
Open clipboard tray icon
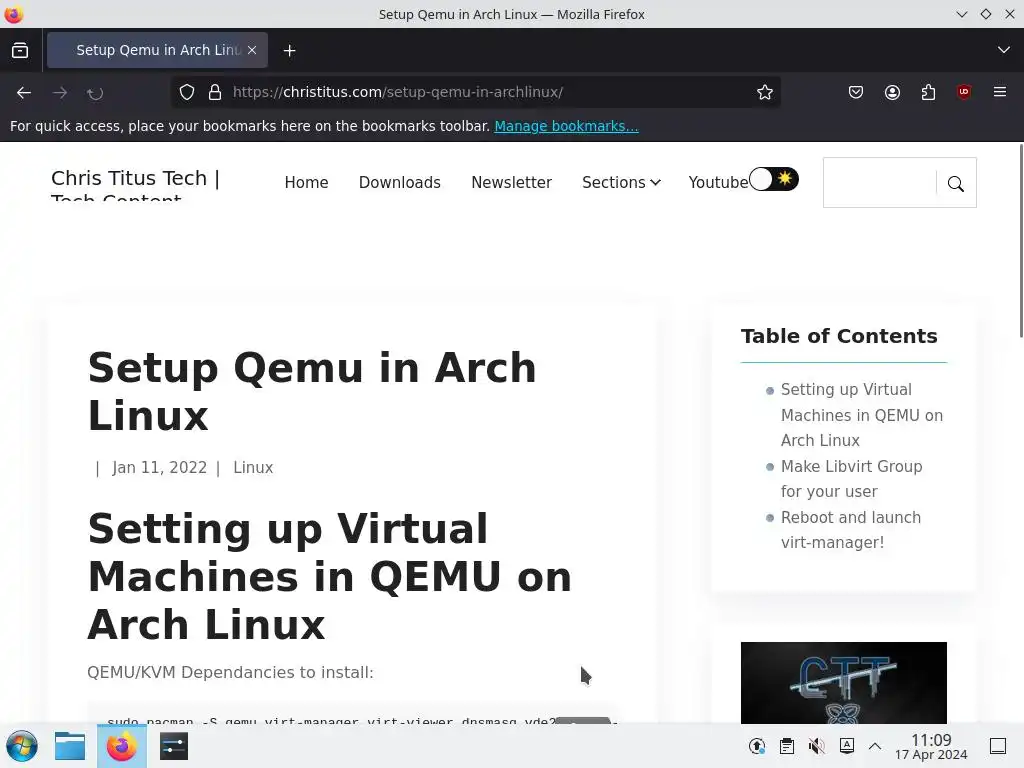[787, 746]
